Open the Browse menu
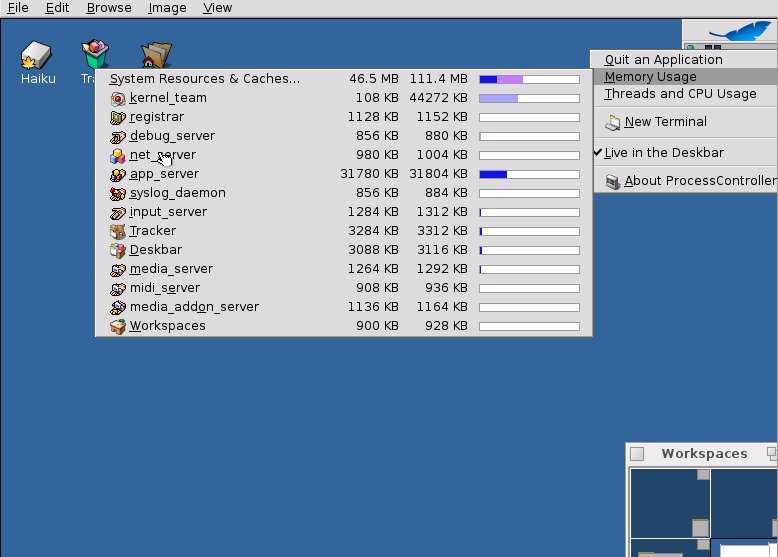The height and width of the screenshot is (557, 778). [108, 8]
